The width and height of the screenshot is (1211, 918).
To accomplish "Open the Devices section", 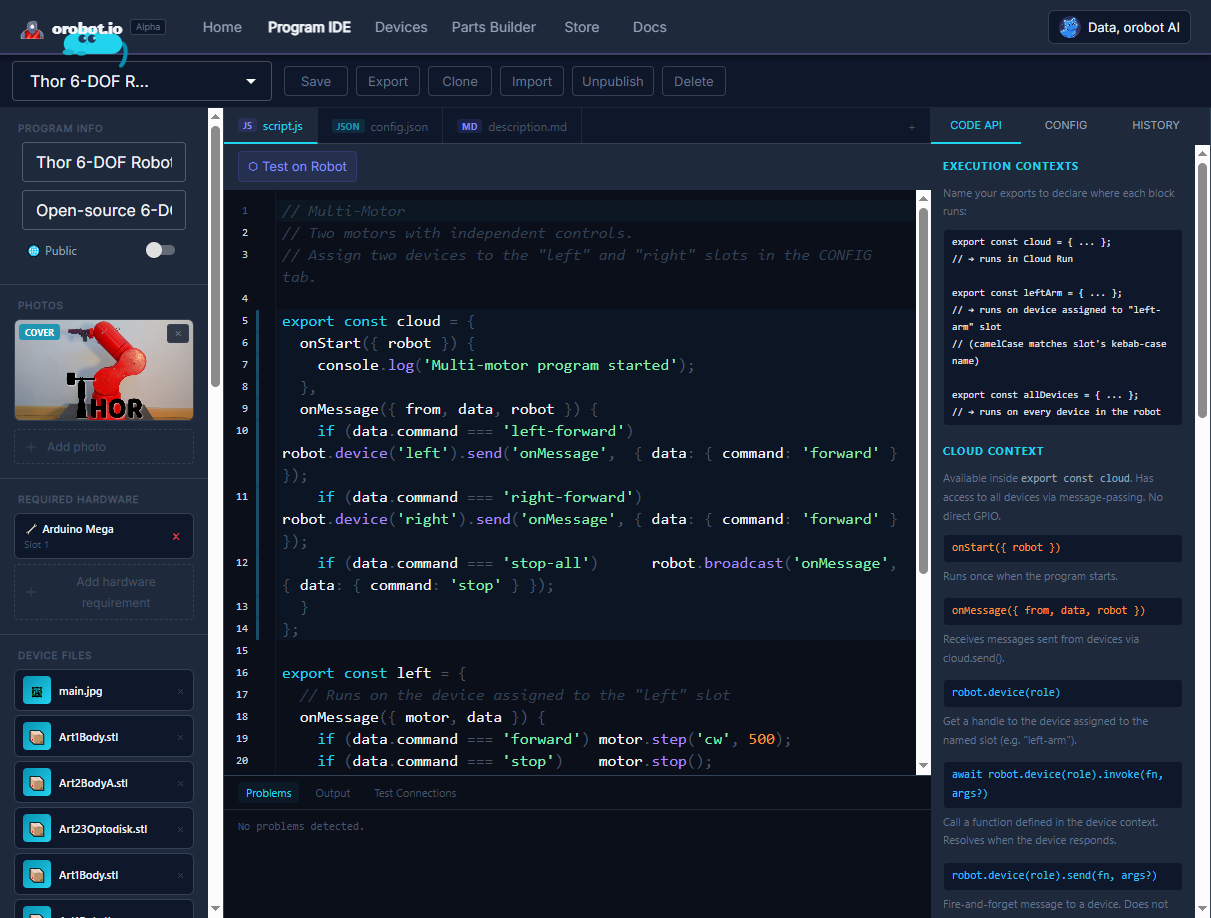I will tap(401, 27).
